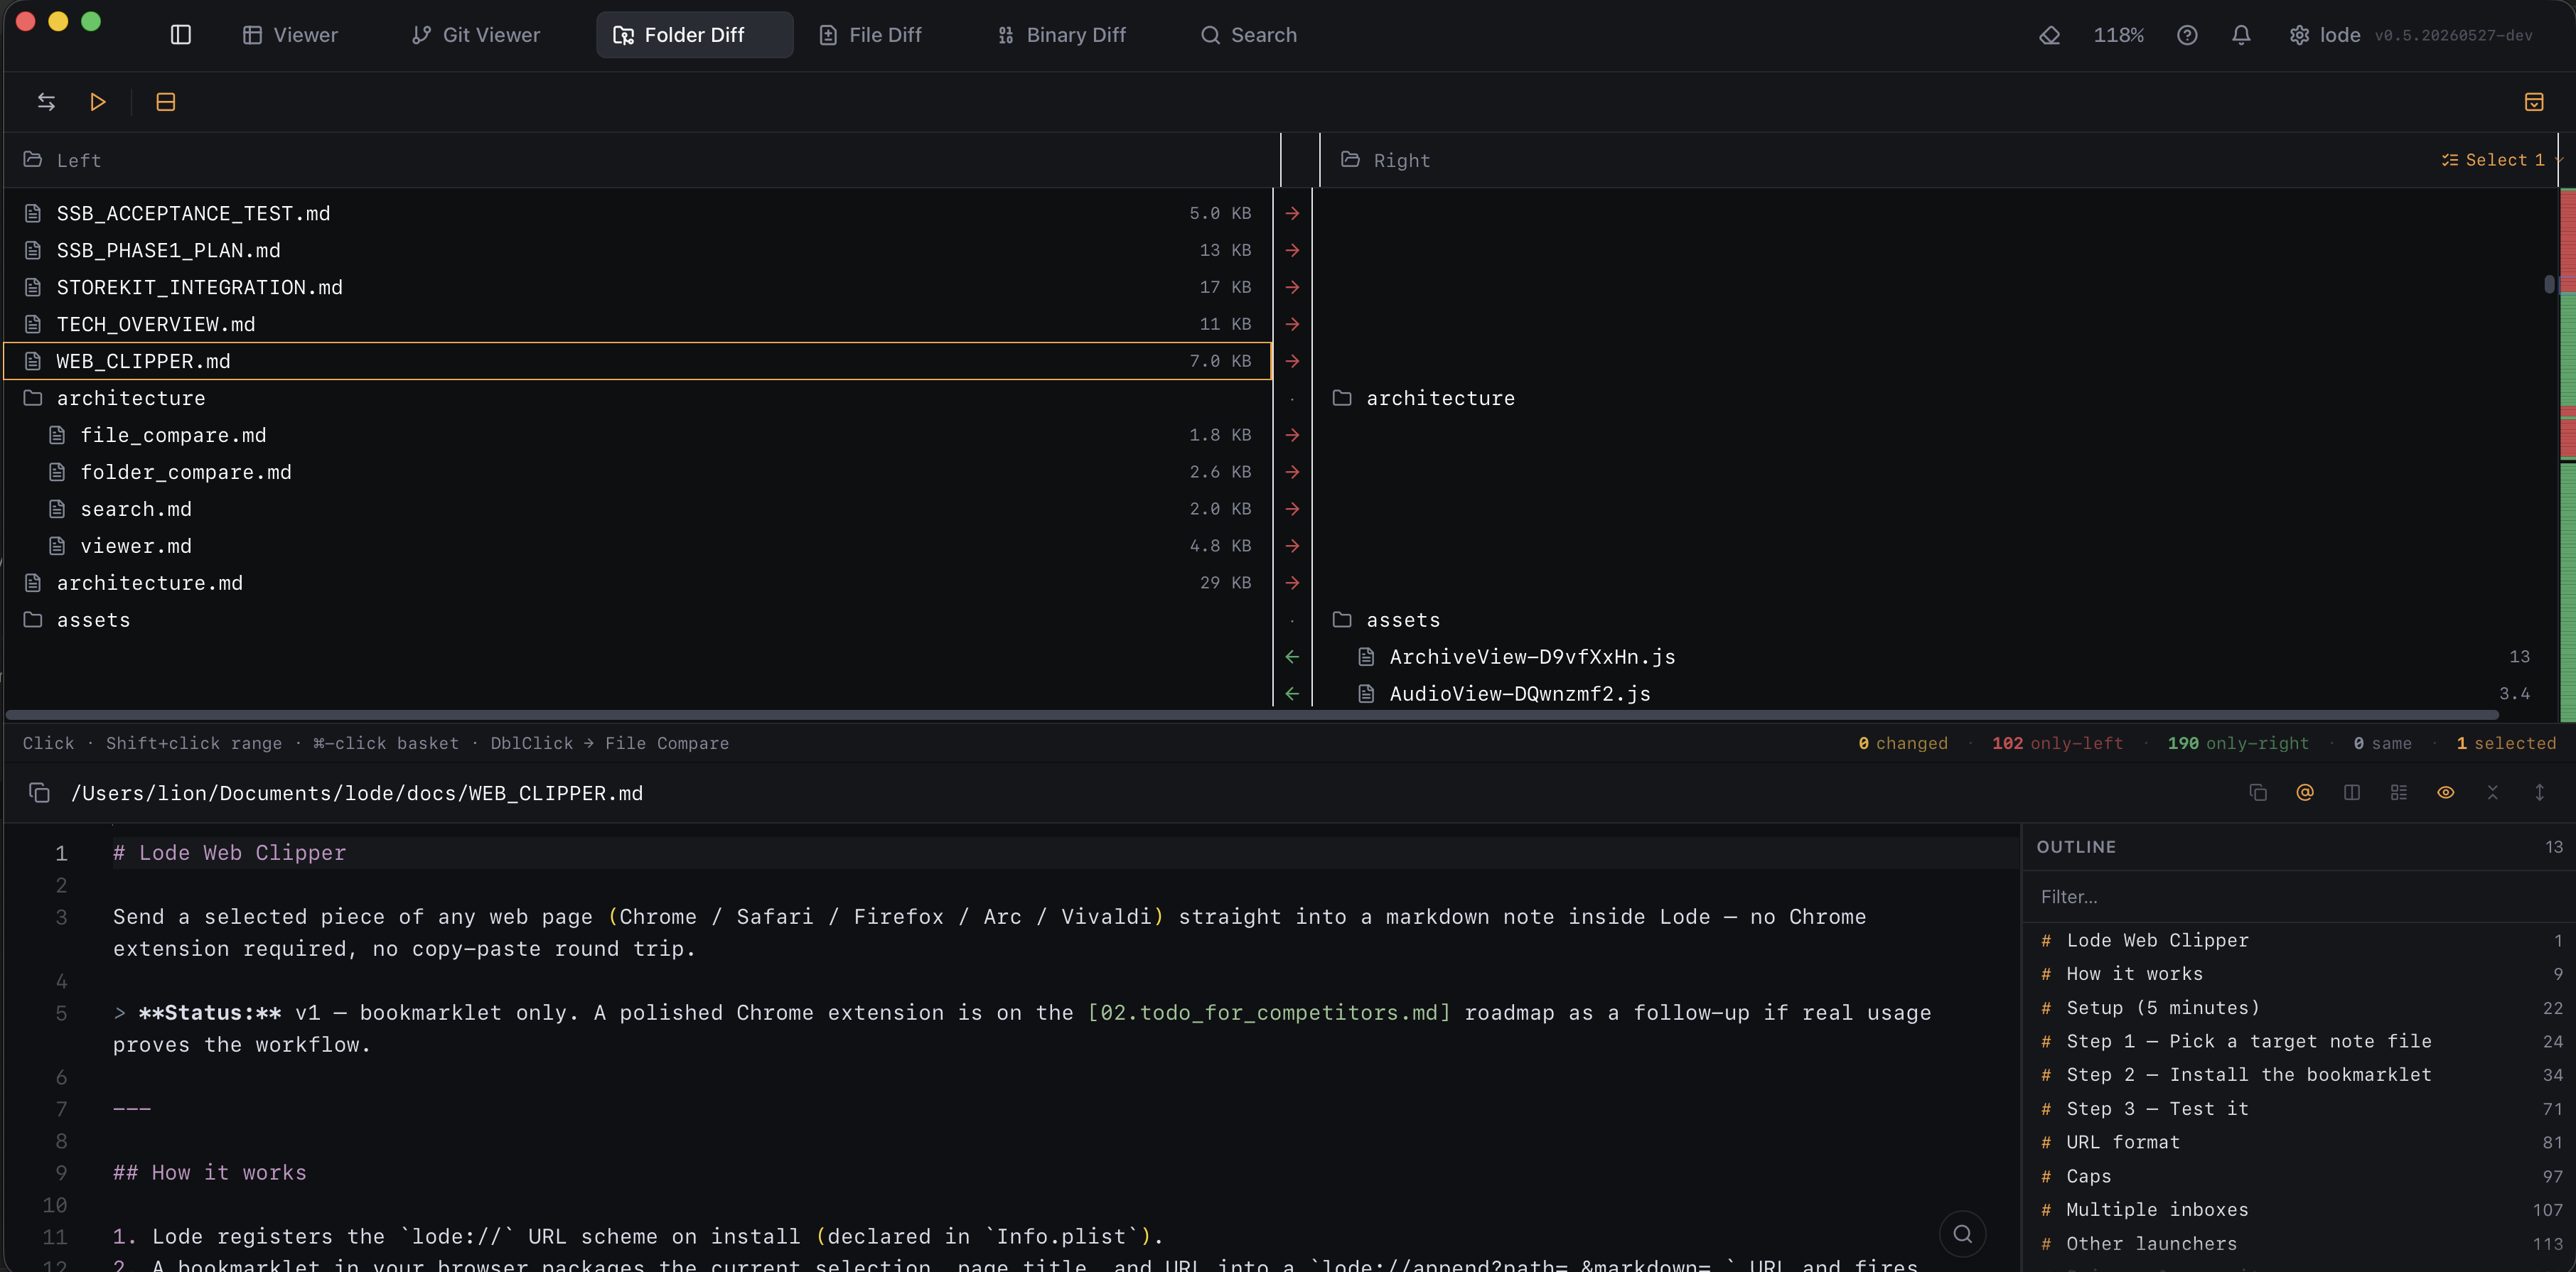This screenshot has height=1272, width=2576.
Task: Jump to 'URL format' in outline
Action: (x=2298, y=1142)
